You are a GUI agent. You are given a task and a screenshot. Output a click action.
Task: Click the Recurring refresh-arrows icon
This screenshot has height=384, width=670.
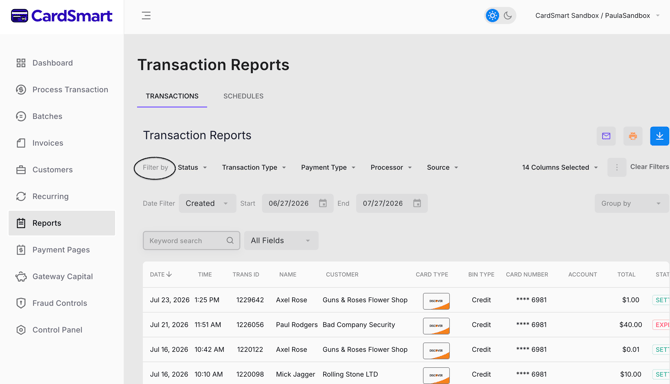coord(21,196)
